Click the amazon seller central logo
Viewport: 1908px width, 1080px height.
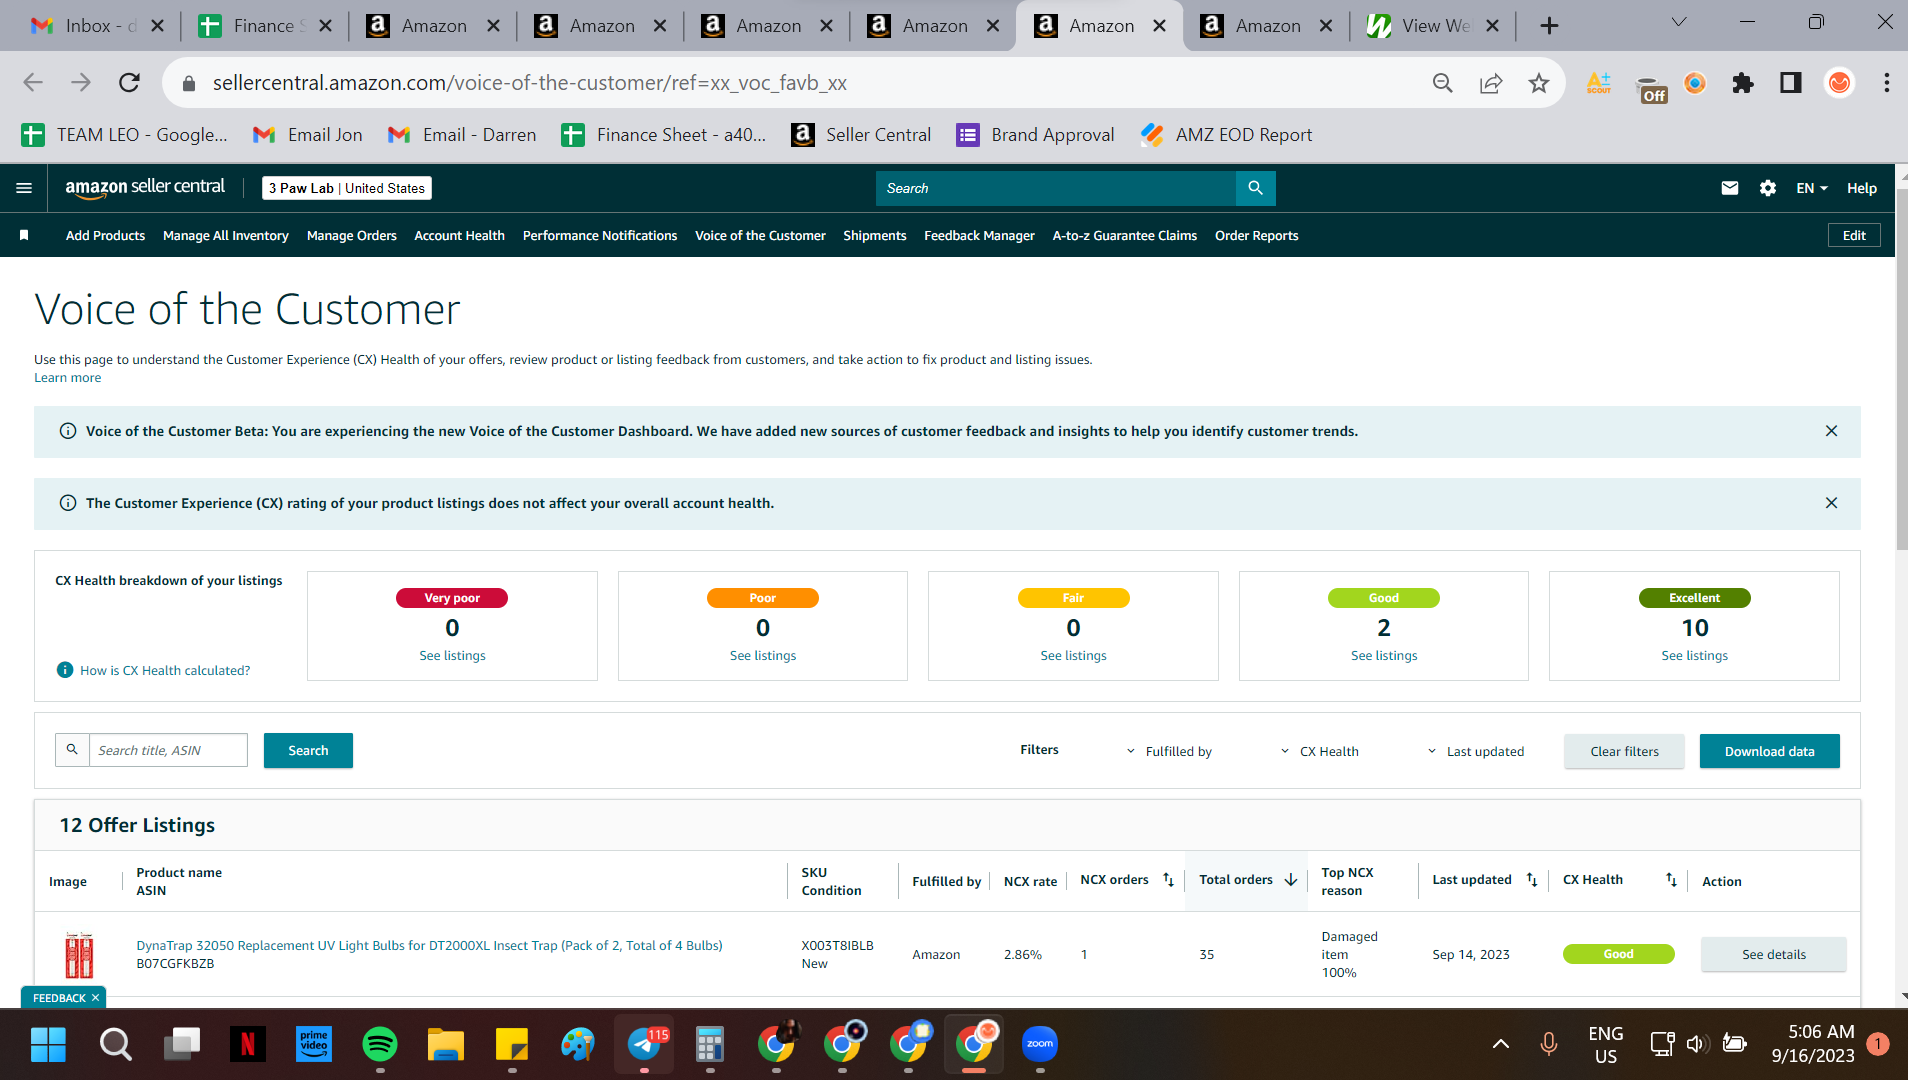pyautogui.click(x=145, y=188)
